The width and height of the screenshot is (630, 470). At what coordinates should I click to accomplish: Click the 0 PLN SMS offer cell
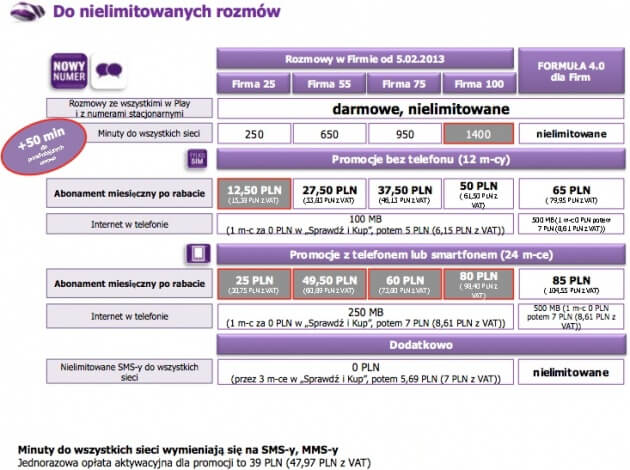click(x=365, y=372)
